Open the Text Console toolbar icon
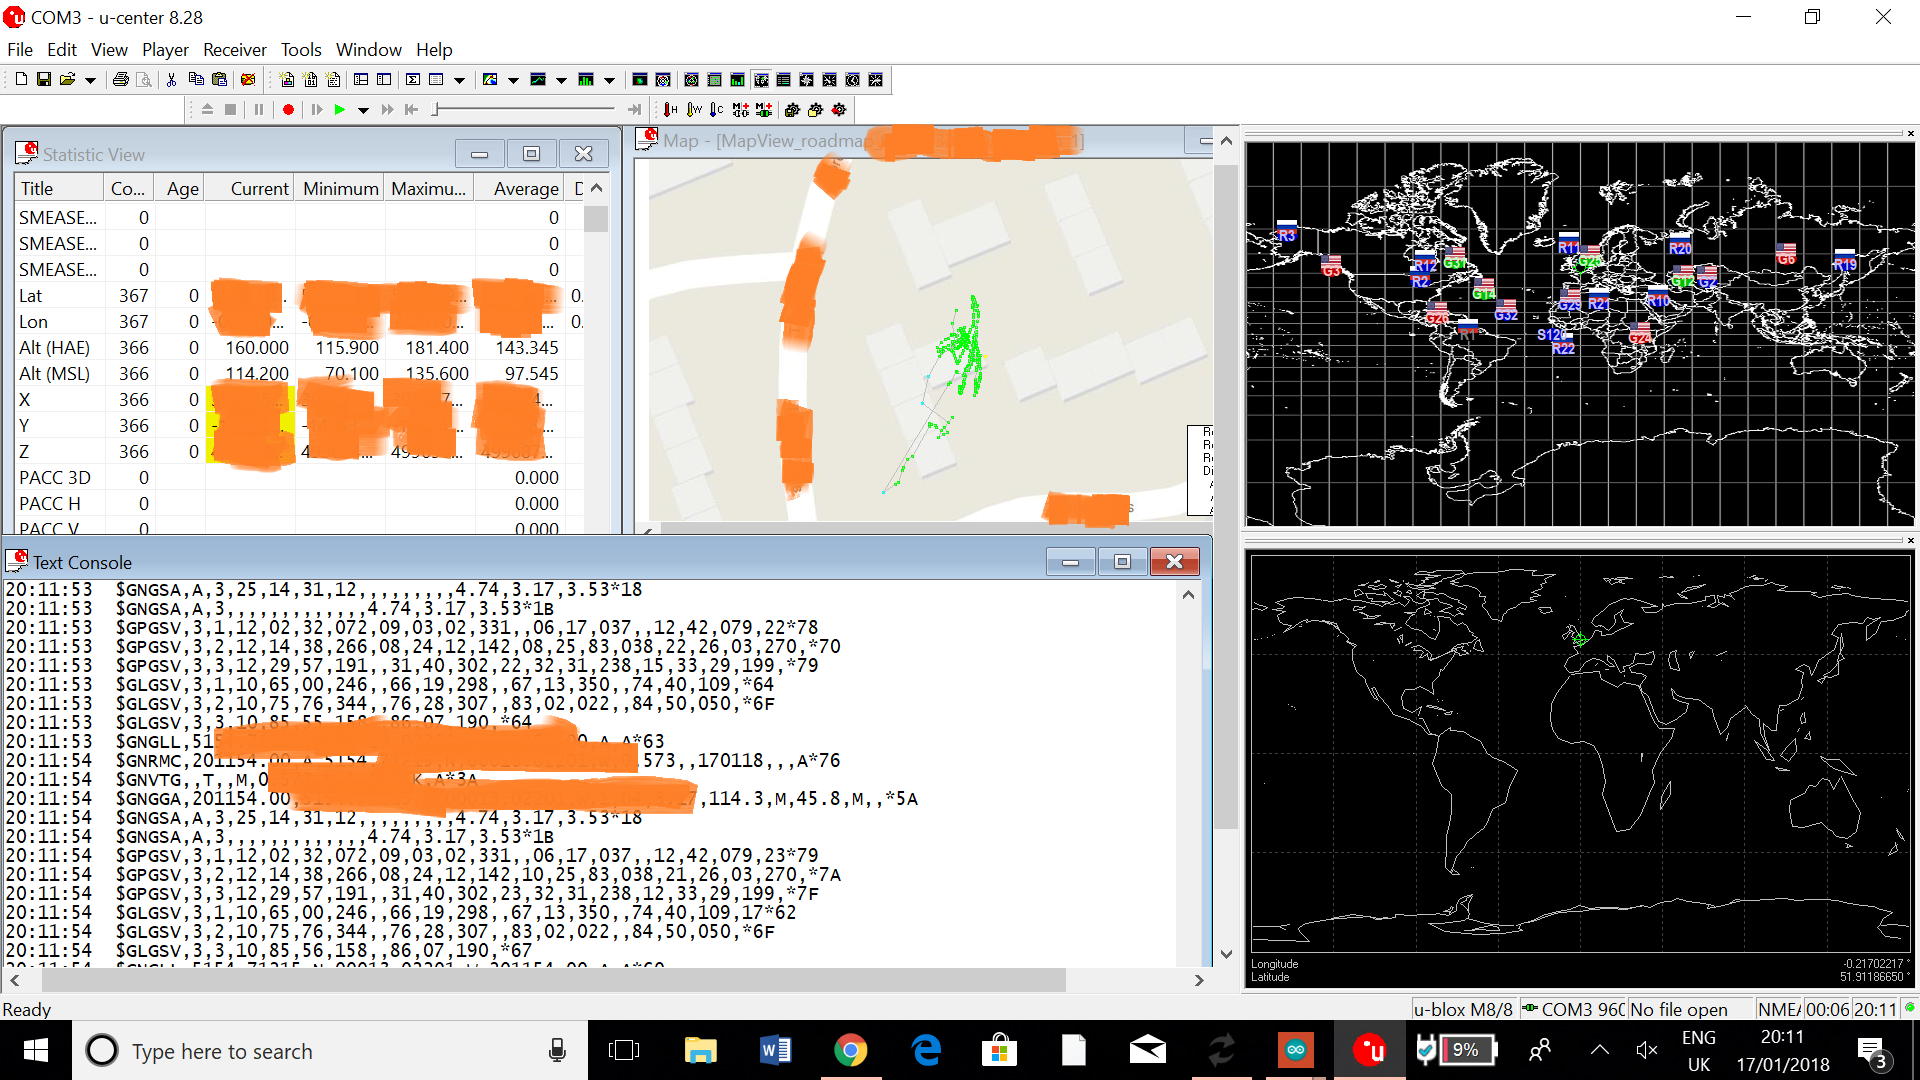Viewport: 1920px width, 1080px height. [x=334, y=79]
